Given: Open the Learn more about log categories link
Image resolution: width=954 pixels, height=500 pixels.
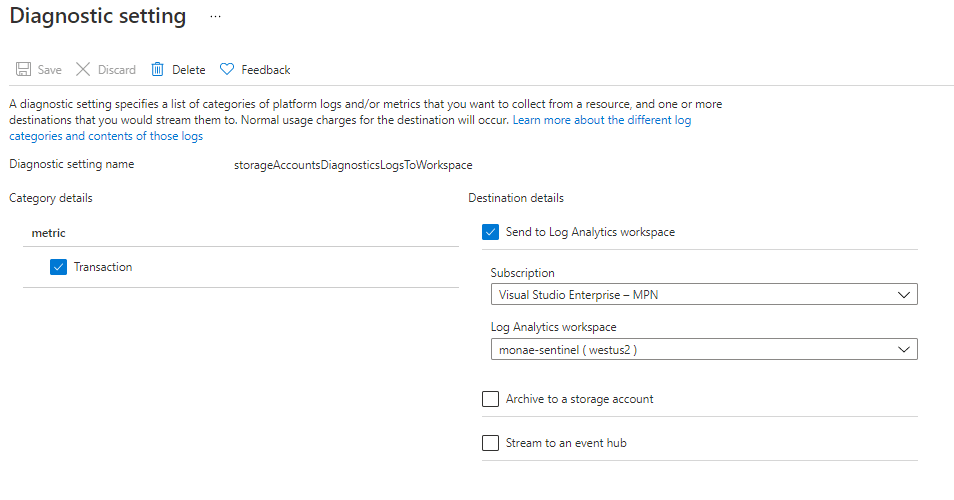Looking at the screenshot, I should 601,120.
